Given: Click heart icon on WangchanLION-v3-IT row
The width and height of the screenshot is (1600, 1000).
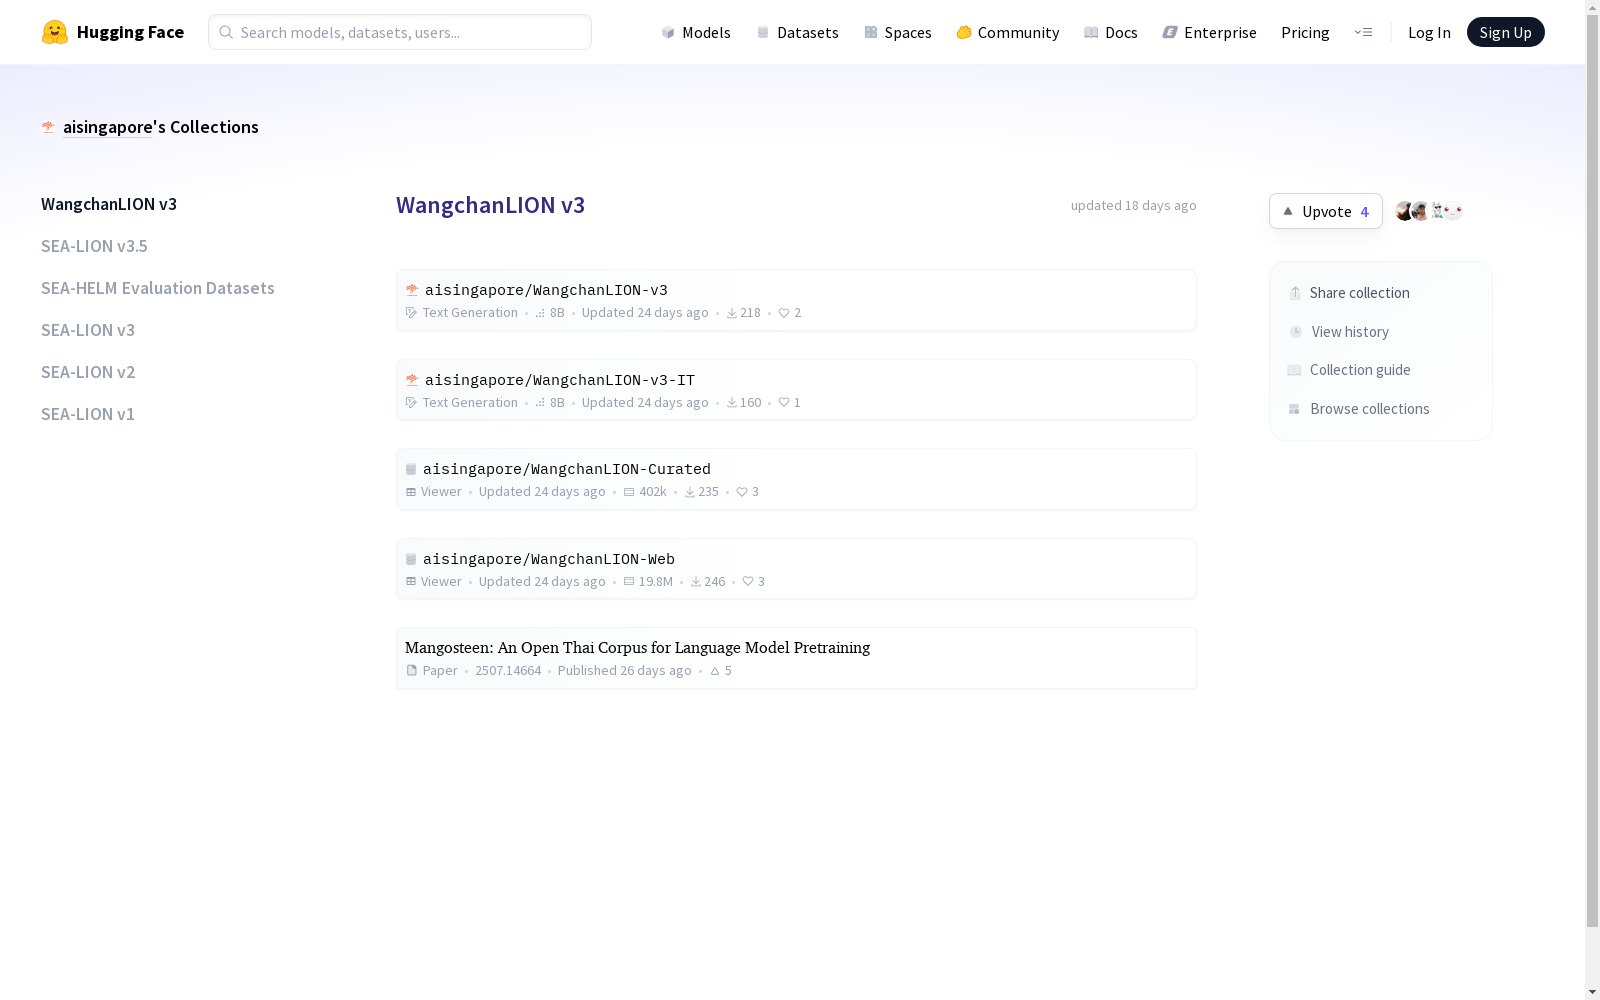Looking at the screenshot, I should (784, 403).
